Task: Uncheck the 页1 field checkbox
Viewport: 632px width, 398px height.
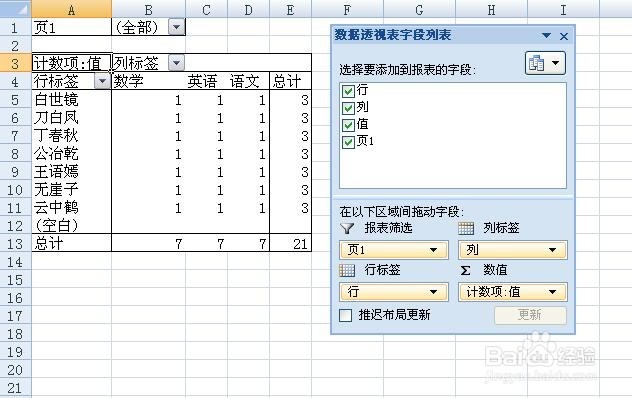Action: pos(348,142)
